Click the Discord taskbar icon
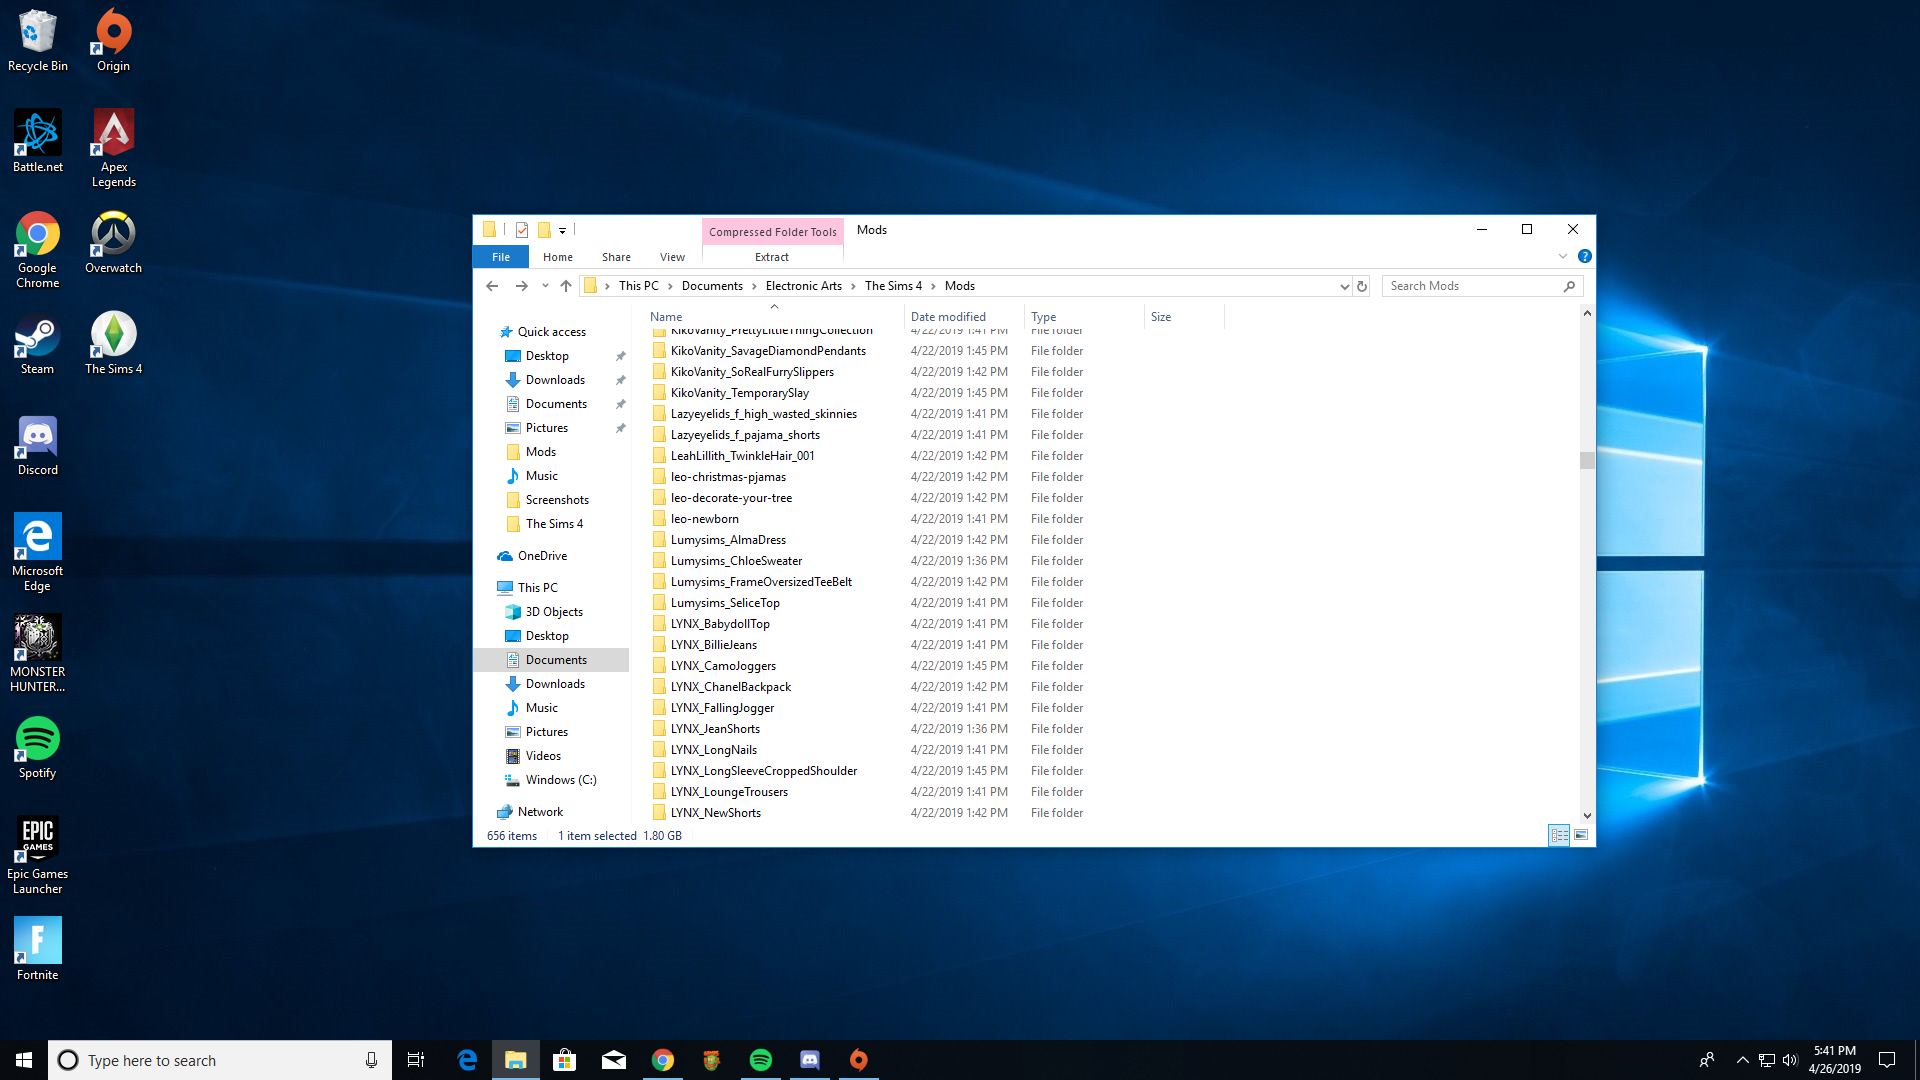This screenshot has height=1080, width=1920. tap(810, 1060)
